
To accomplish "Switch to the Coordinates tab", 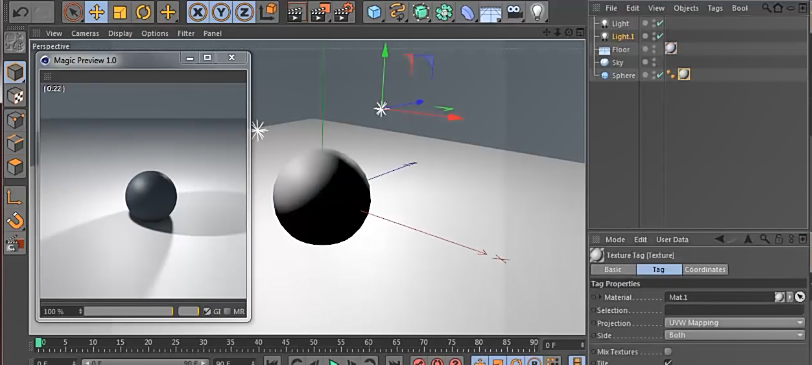I will [705, 270].
